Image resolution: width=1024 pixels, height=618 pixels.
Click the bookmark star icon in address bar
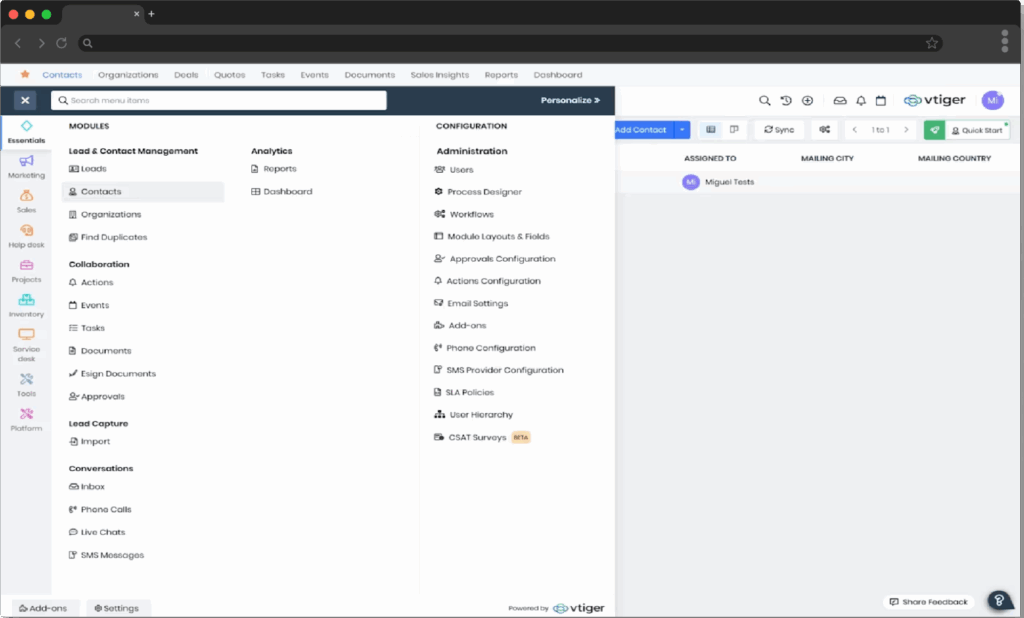tap(932, 43)
